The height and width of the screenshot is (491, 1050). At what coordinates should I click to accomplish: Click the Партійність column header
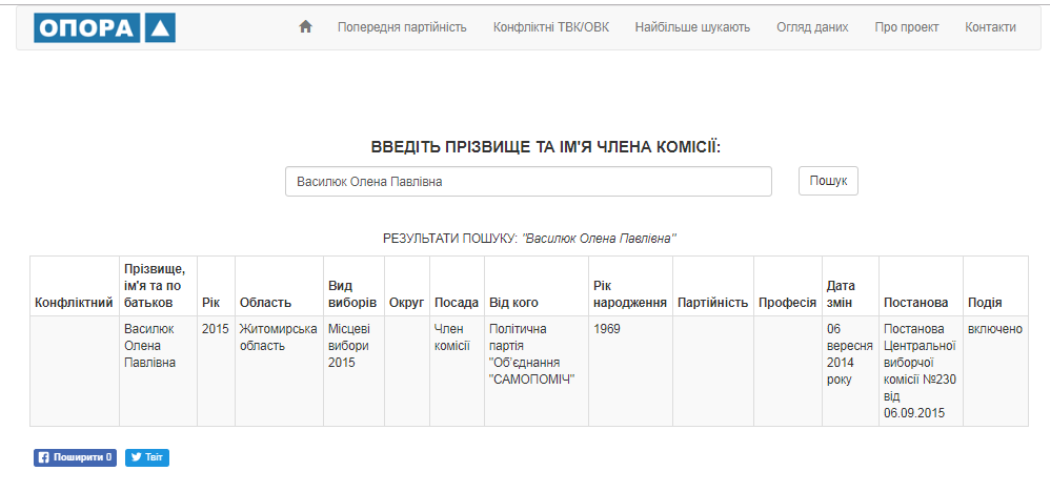click(x=712, y=303)
